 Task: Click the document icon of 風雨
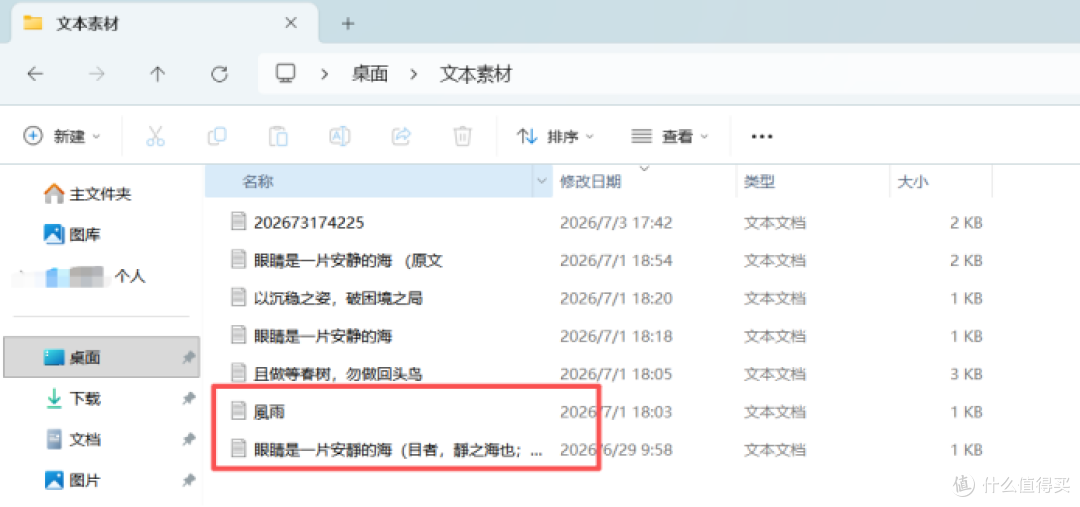(238, 411)
